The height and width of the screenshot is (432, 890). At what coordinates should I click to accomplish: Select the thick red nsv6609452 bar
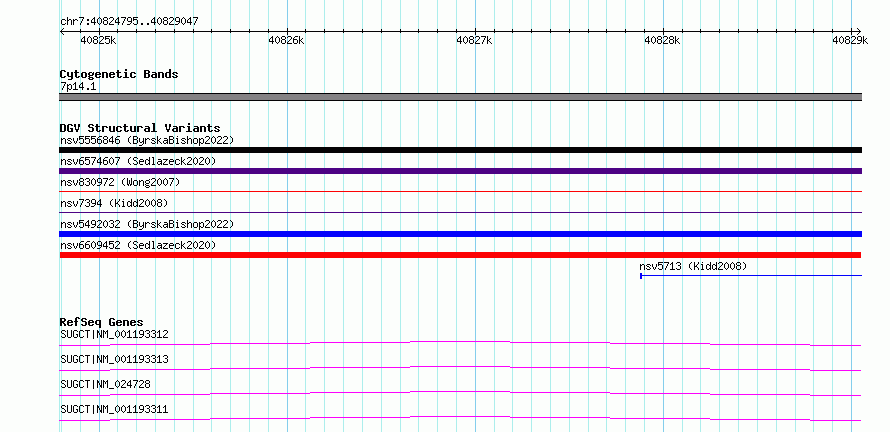460,255
